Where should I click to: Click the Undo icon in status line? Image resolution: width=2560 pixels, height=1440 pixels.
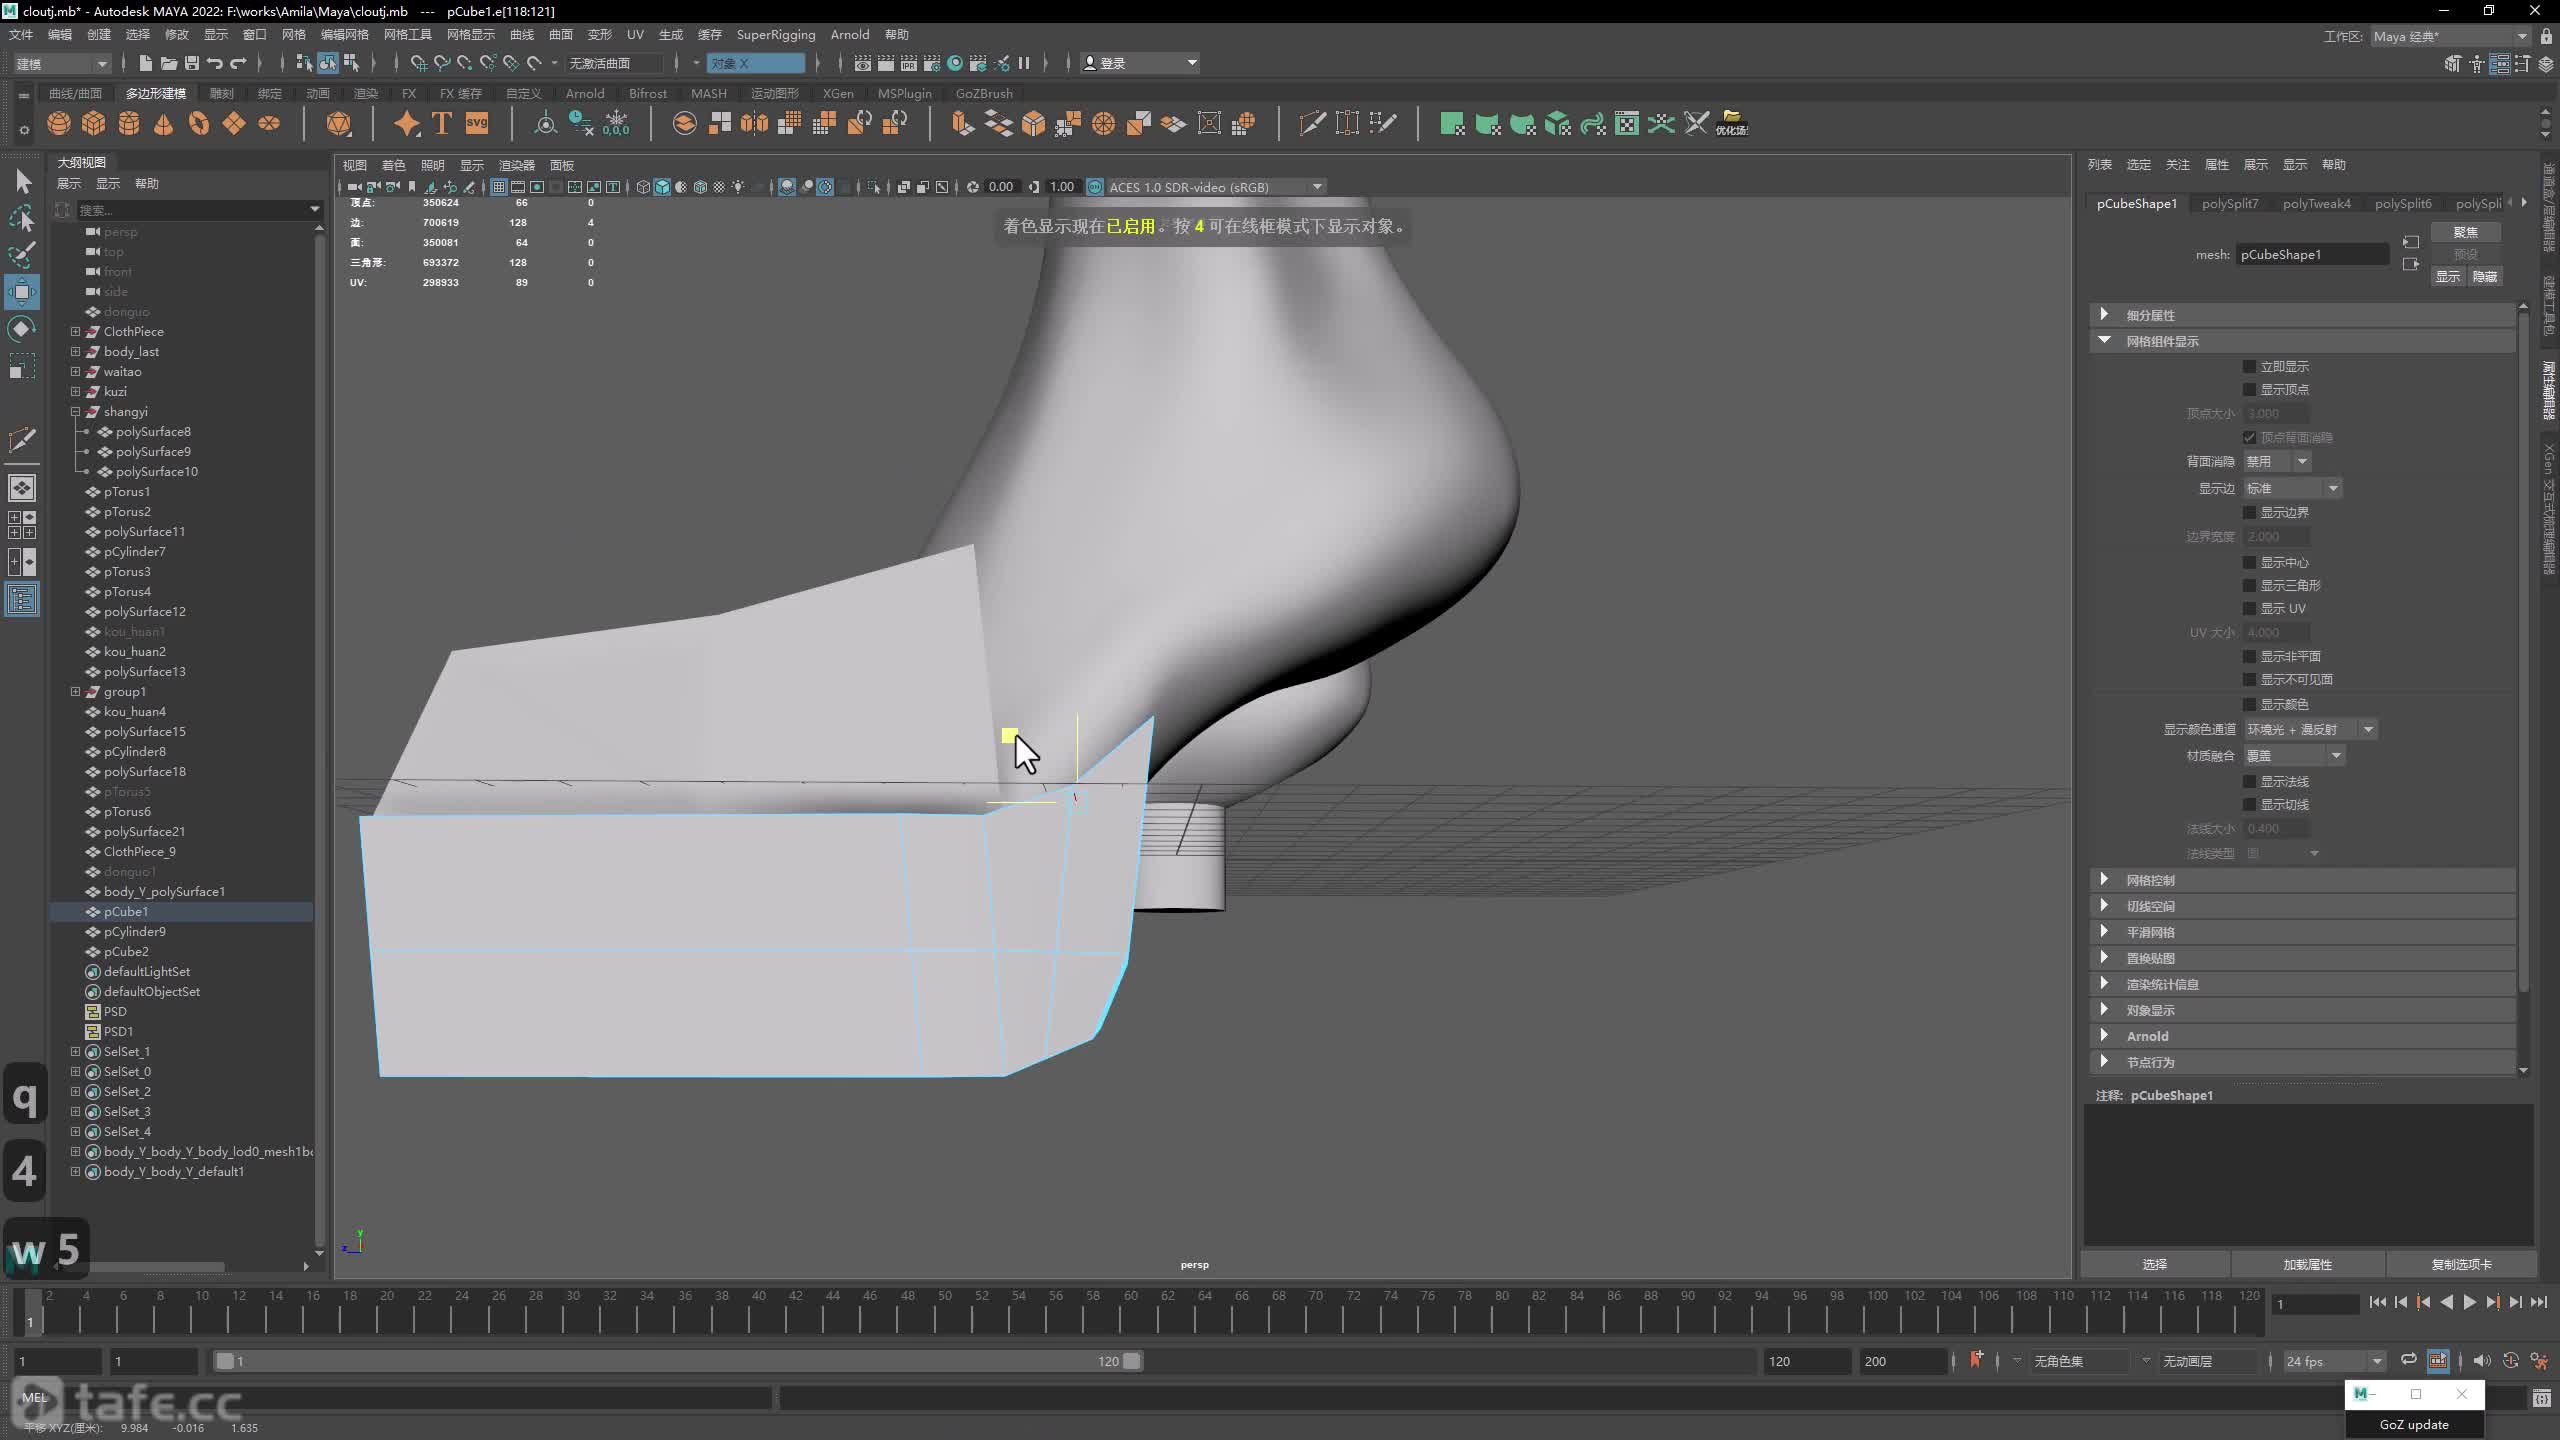(x=215, y=63)
